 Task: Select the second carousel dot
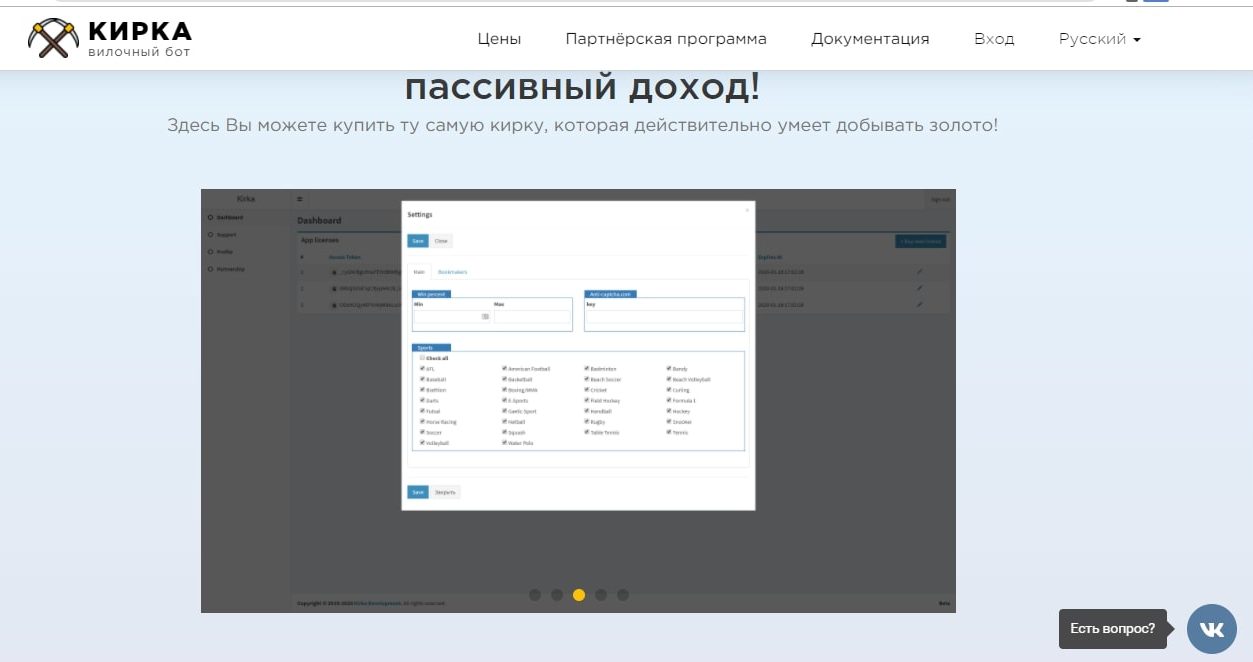click(x=557, y=595)
